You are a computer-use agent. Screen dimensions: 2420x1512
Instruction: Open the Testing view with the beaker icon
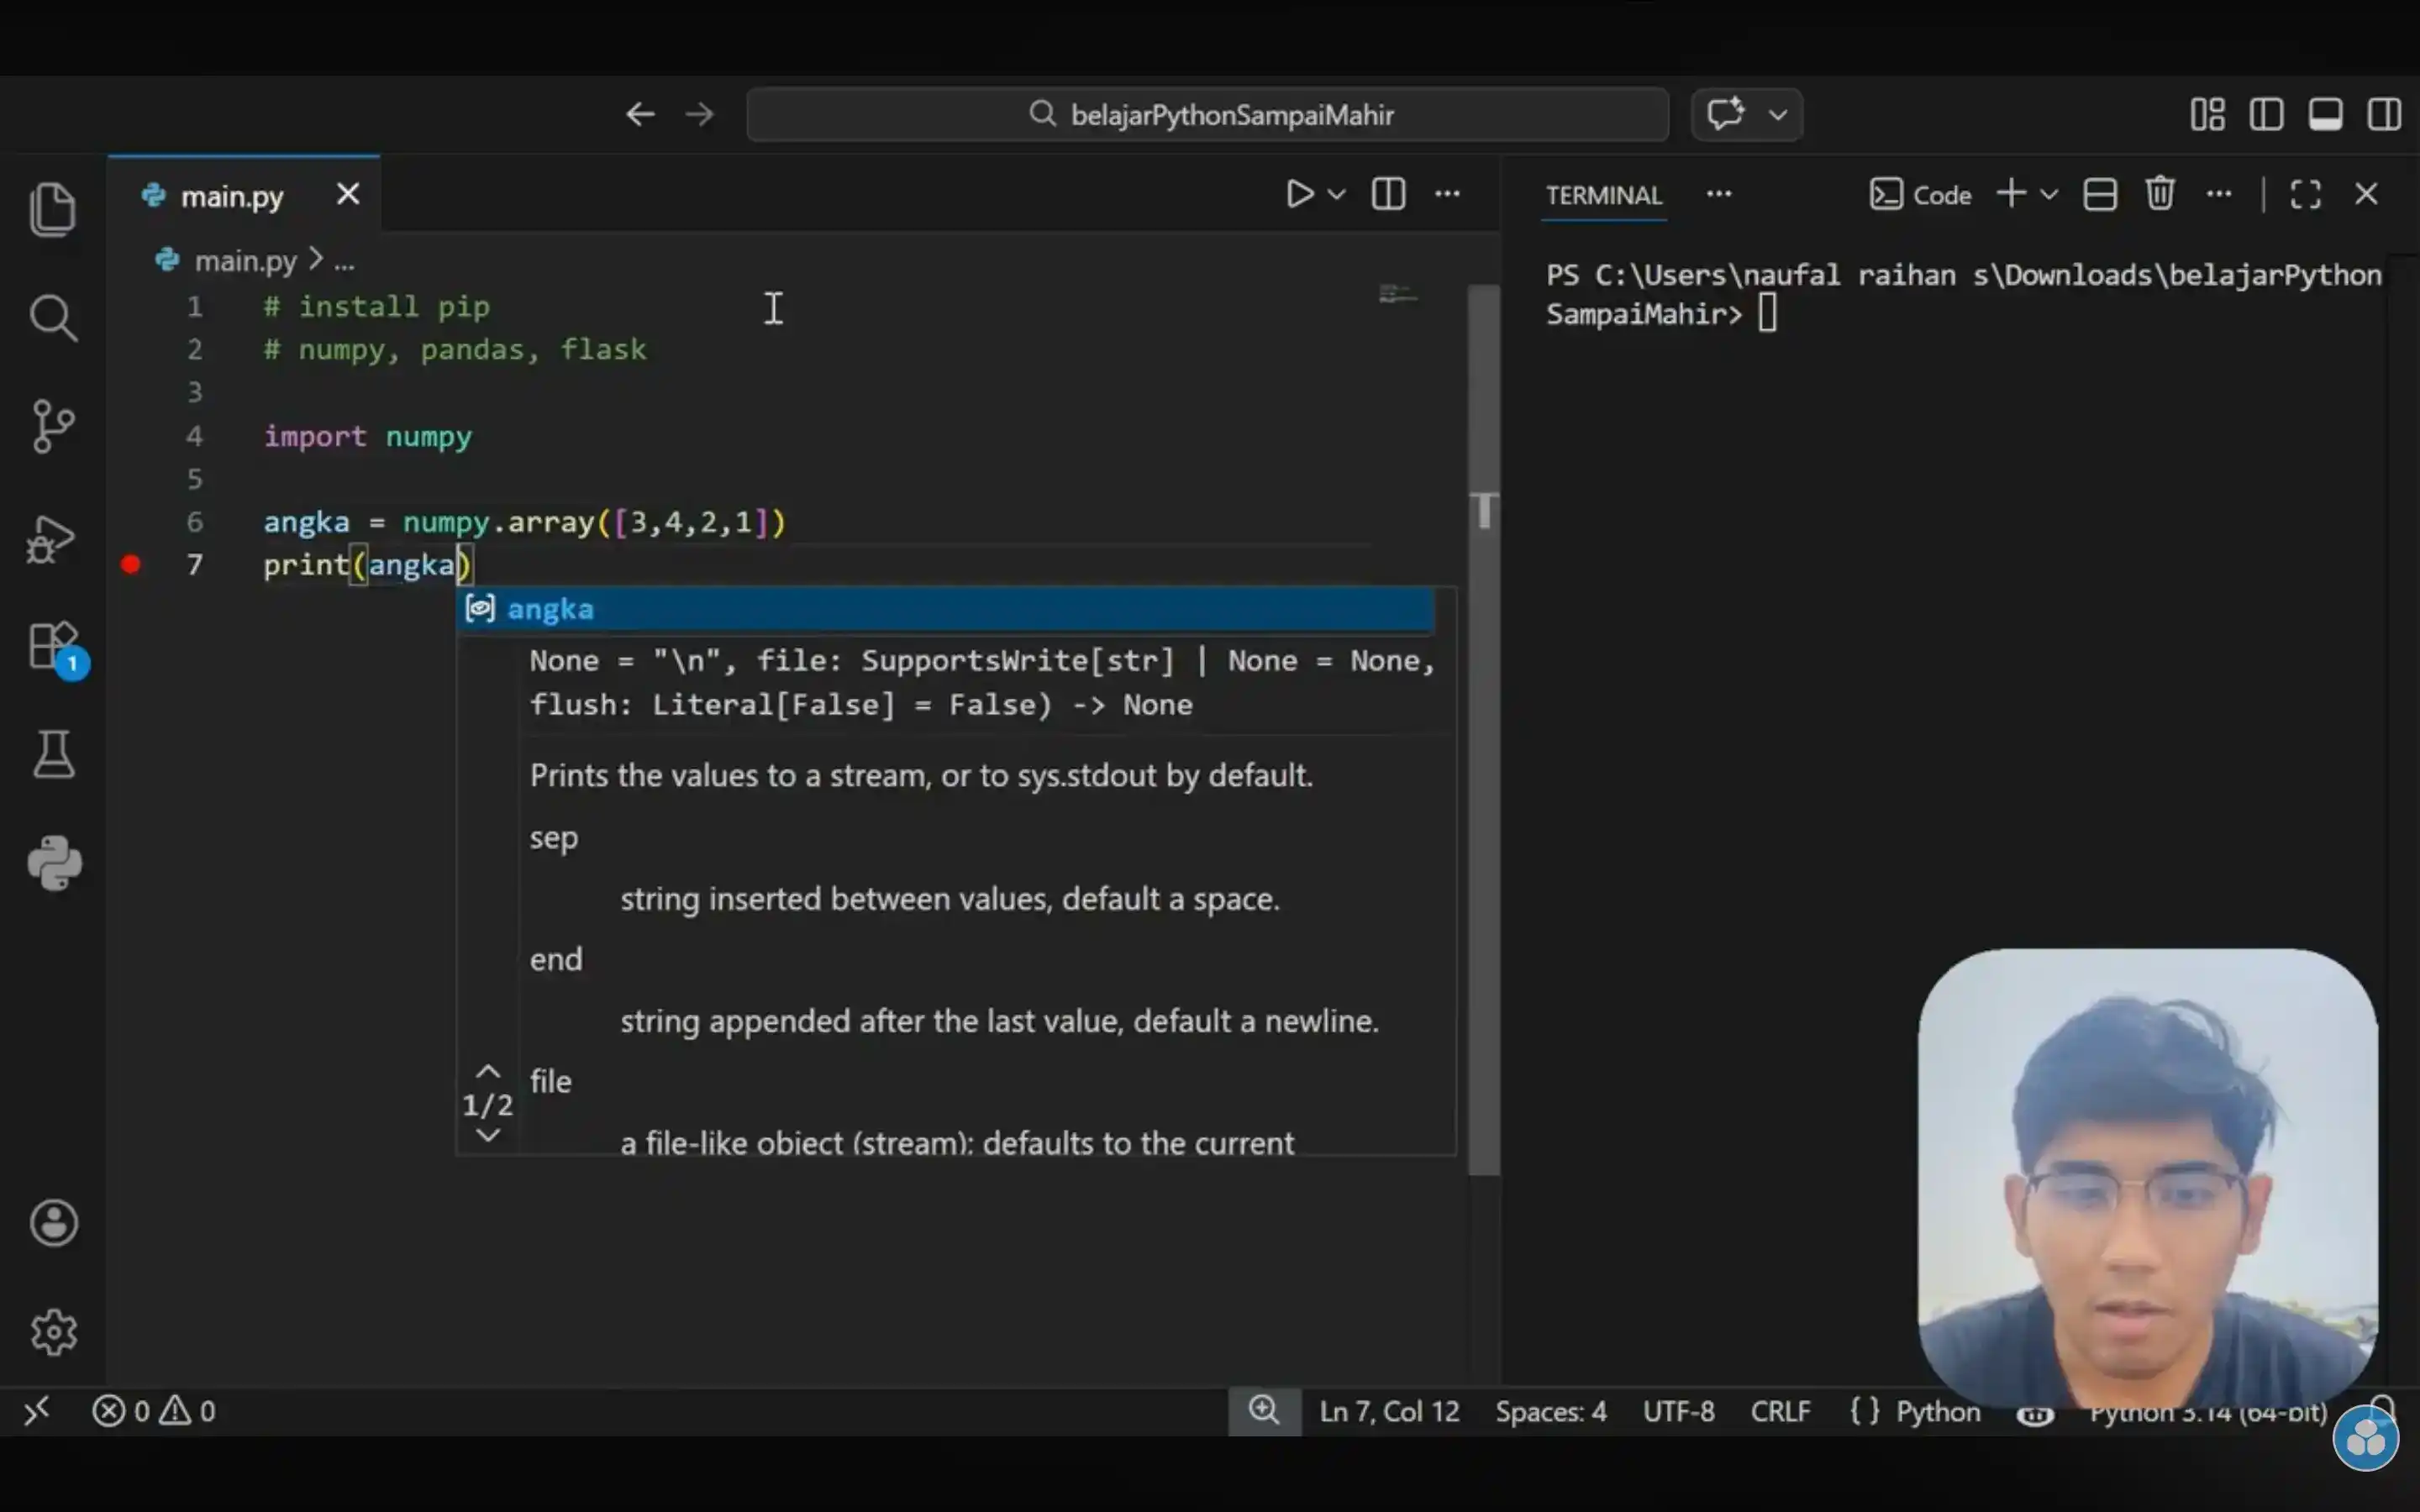click(54, 754)
